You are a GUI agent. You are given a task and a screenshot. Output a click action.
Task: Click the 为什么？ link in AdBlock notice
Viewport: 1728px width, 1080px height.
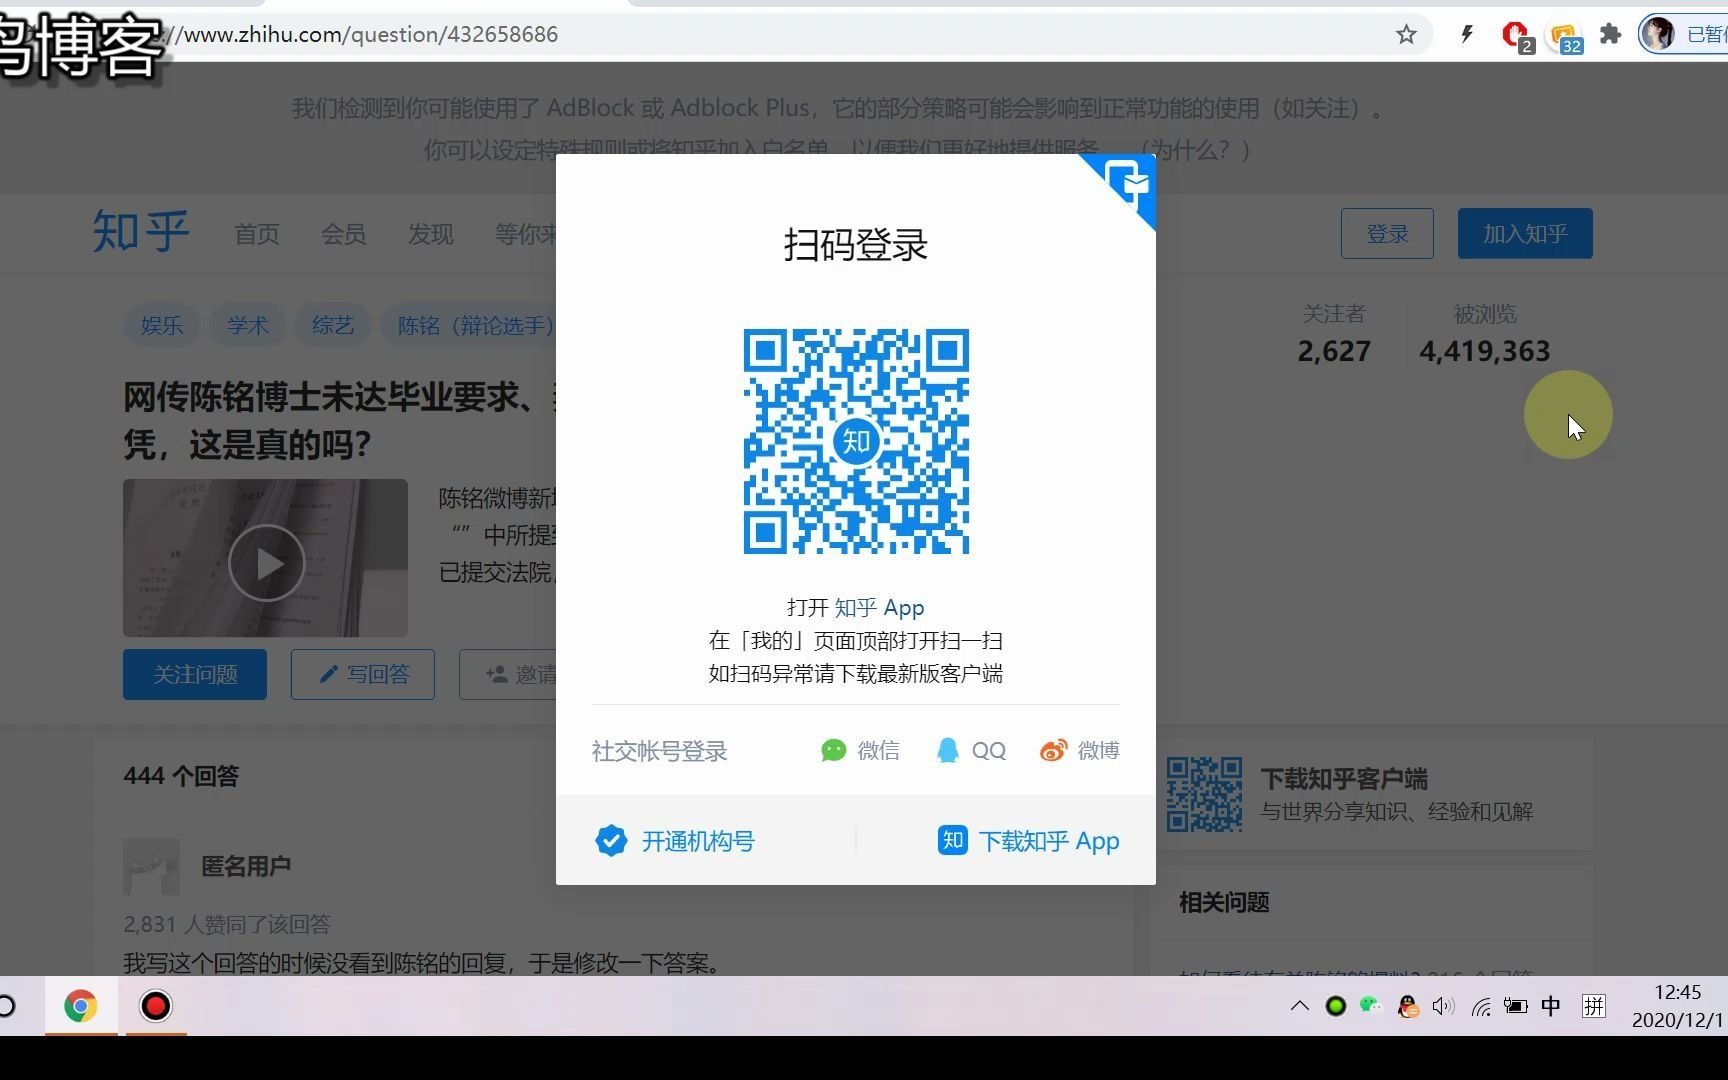point(1195,150)
